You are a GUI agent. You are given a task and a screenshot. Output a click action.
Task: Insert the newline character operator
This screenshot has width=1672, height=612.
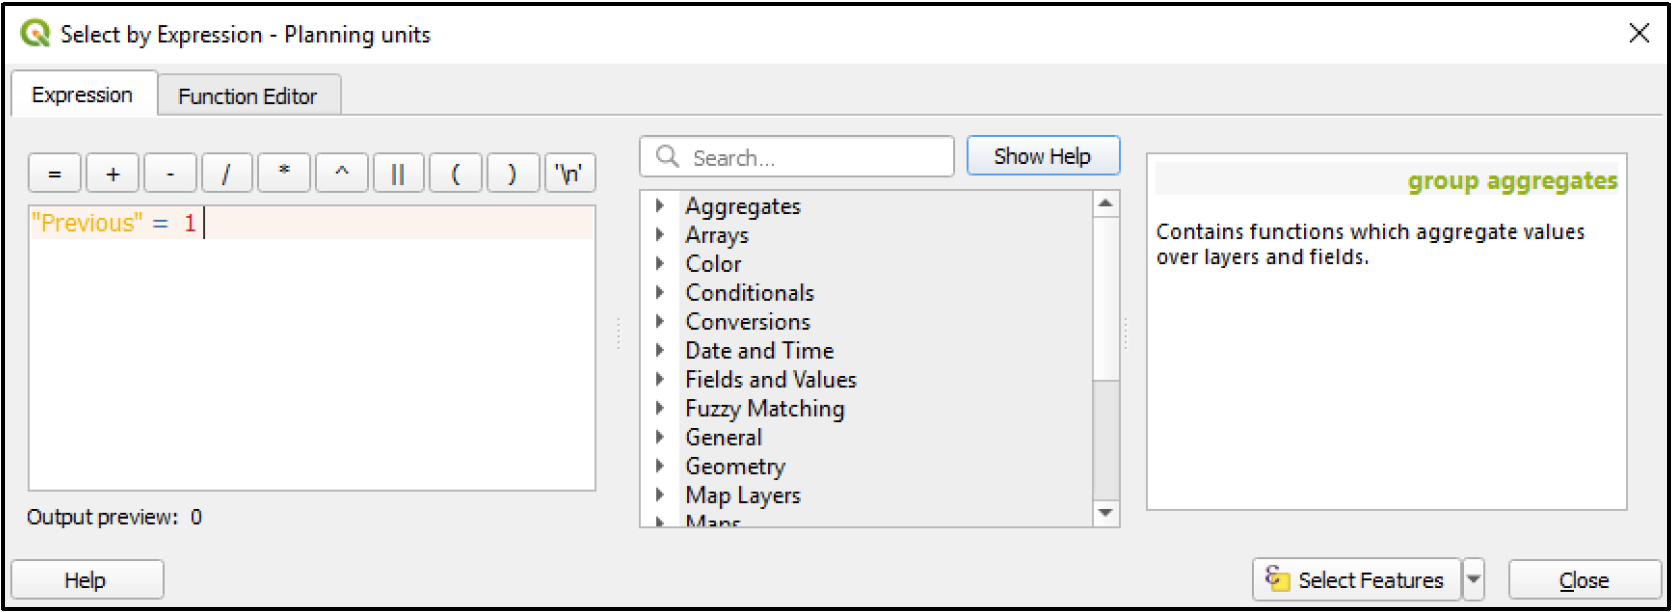click(569, 173)
